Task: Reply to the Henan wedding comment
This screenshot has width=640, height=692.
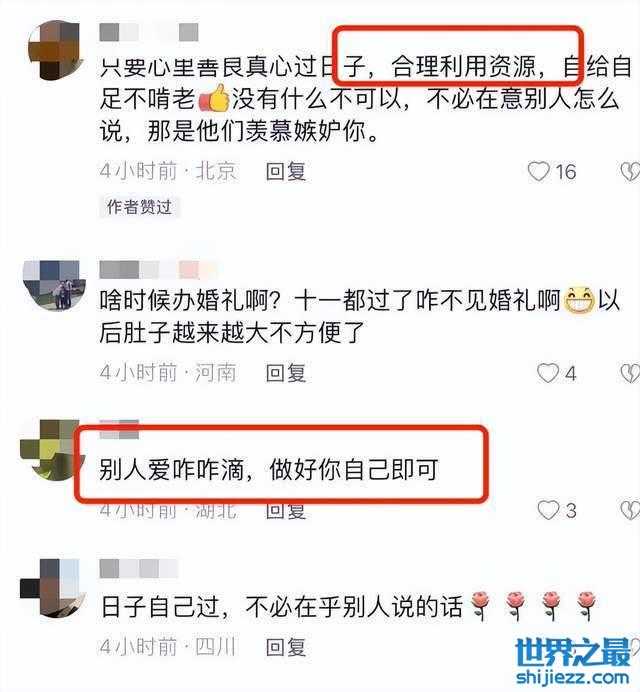Action: 286,373
